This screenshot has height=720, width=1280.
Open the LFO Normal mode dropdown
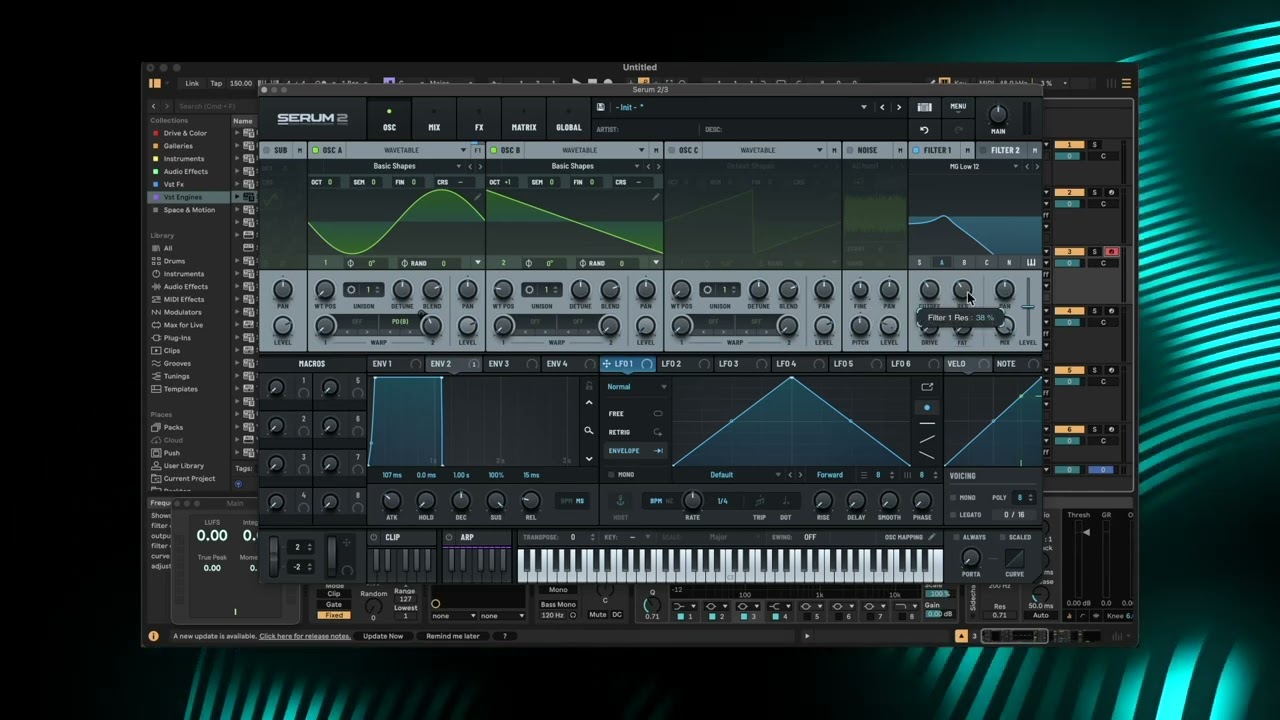(x=636, y=386)
